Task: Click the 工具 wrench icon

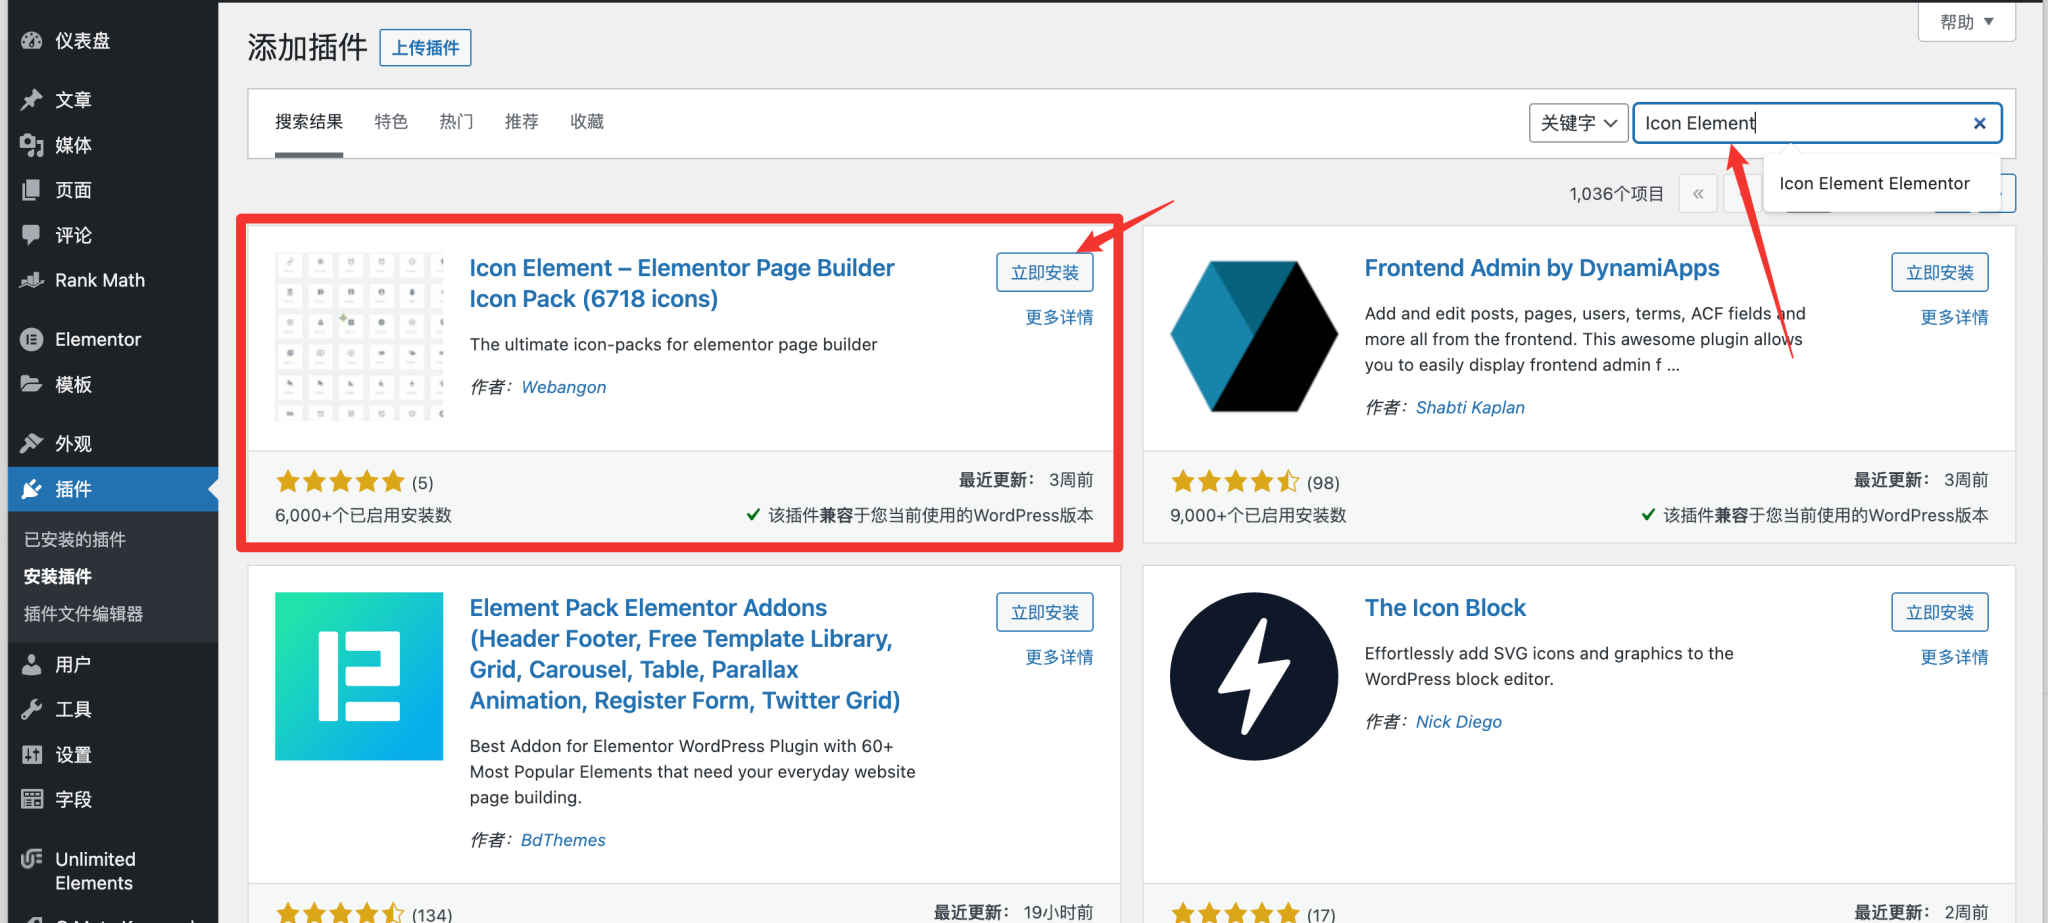Action: click(32, 709)
